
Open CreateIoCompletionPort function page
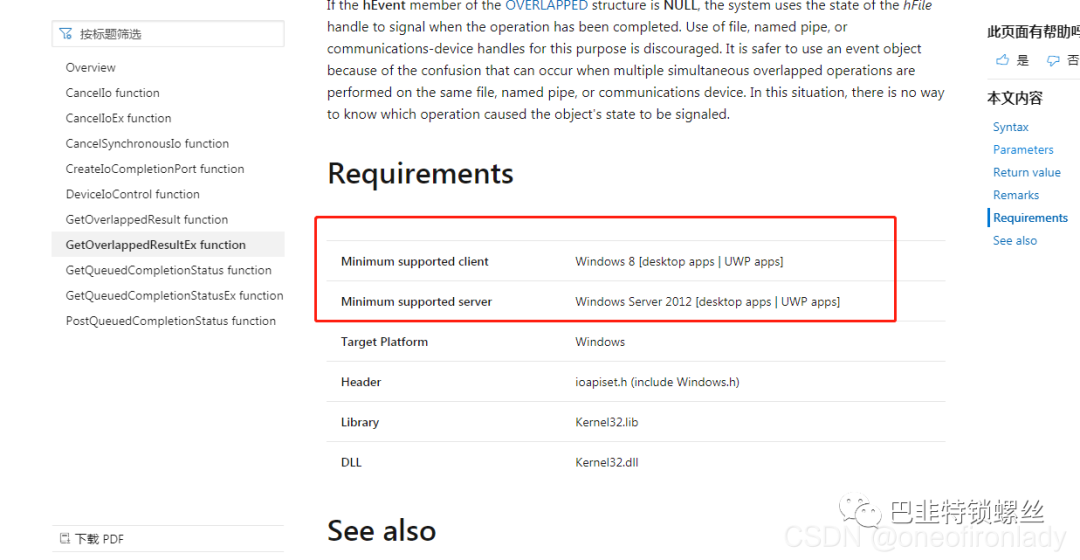pos(155,169)
